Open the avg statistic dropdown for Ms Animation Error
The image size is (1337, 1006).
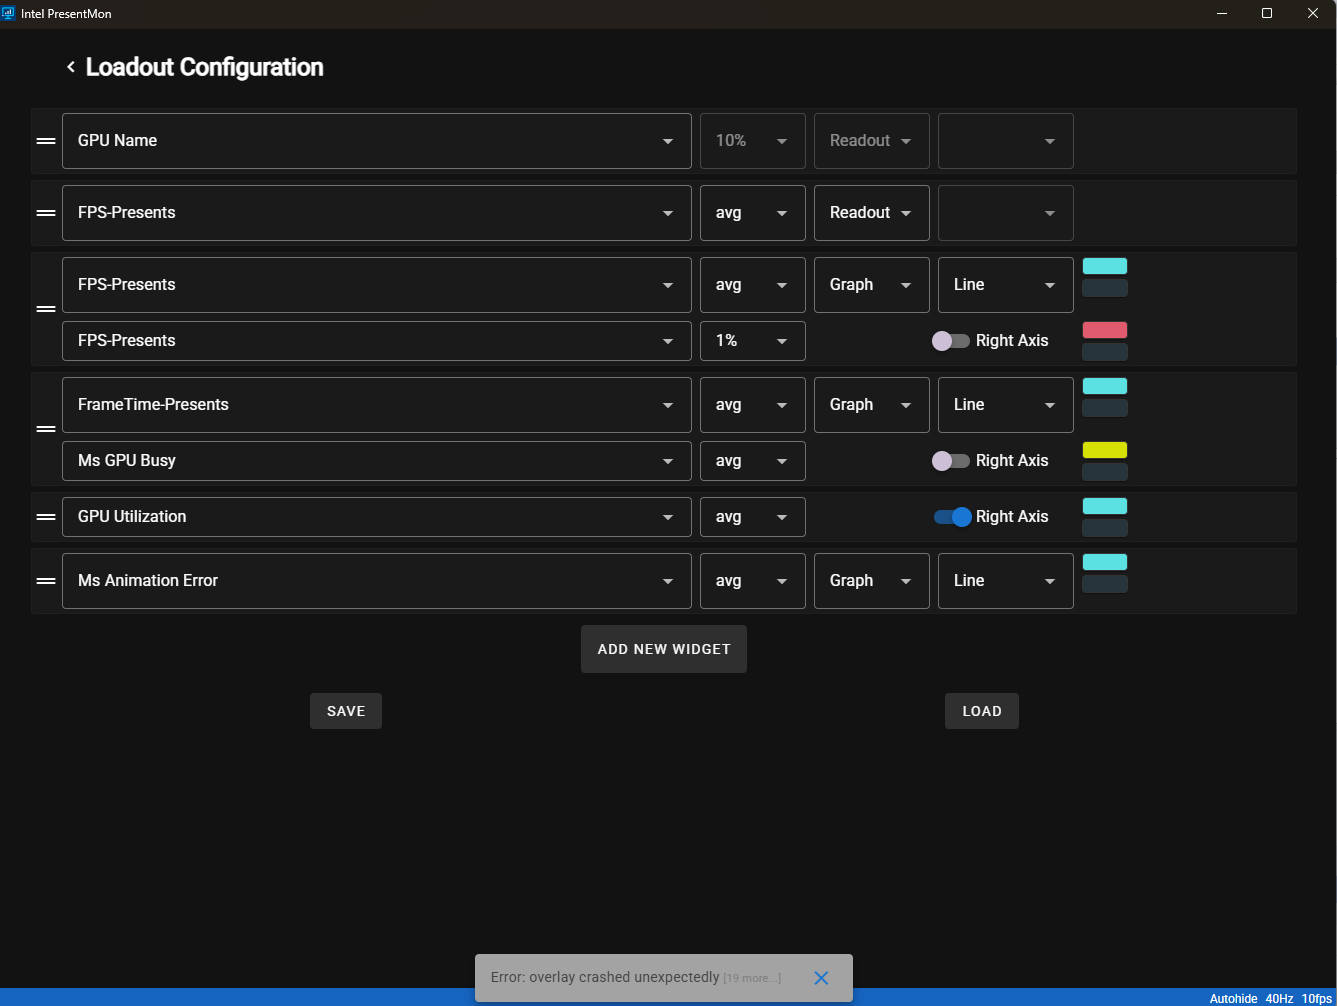(753, 581)
